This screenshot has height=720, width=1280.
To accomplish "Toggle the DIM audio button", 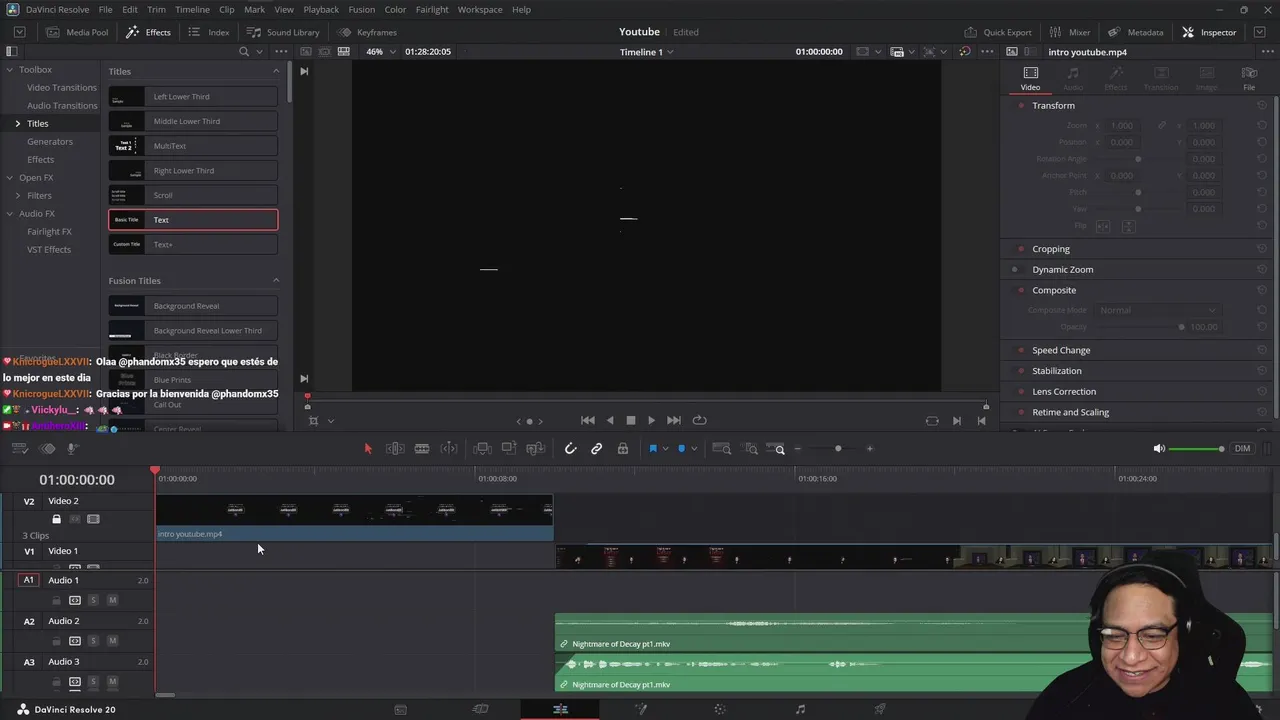I will 1243,449.
